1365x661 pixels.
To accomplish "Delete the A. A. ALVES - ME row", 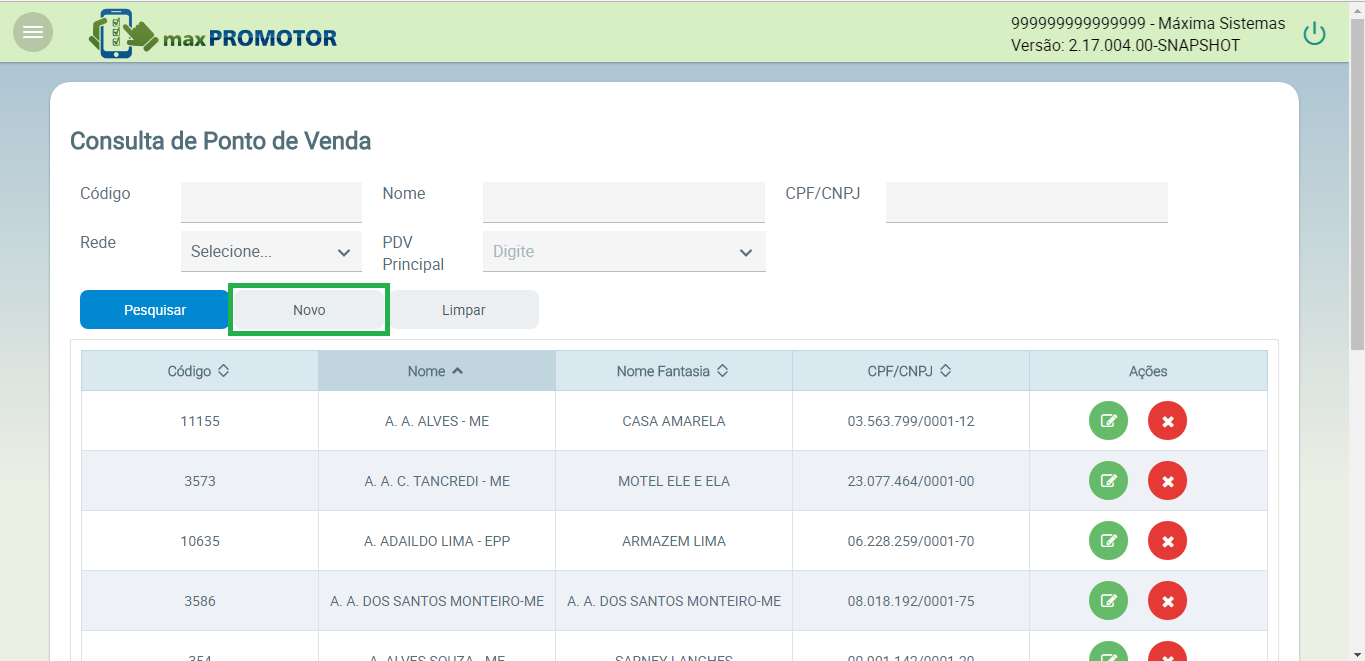I will click(x=1167, y=421).
